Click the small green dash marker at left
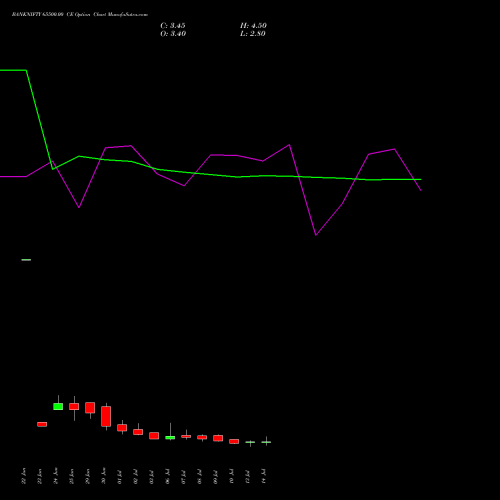The width and height of the screenshot is (500, 500). click(x=26, y=260)
